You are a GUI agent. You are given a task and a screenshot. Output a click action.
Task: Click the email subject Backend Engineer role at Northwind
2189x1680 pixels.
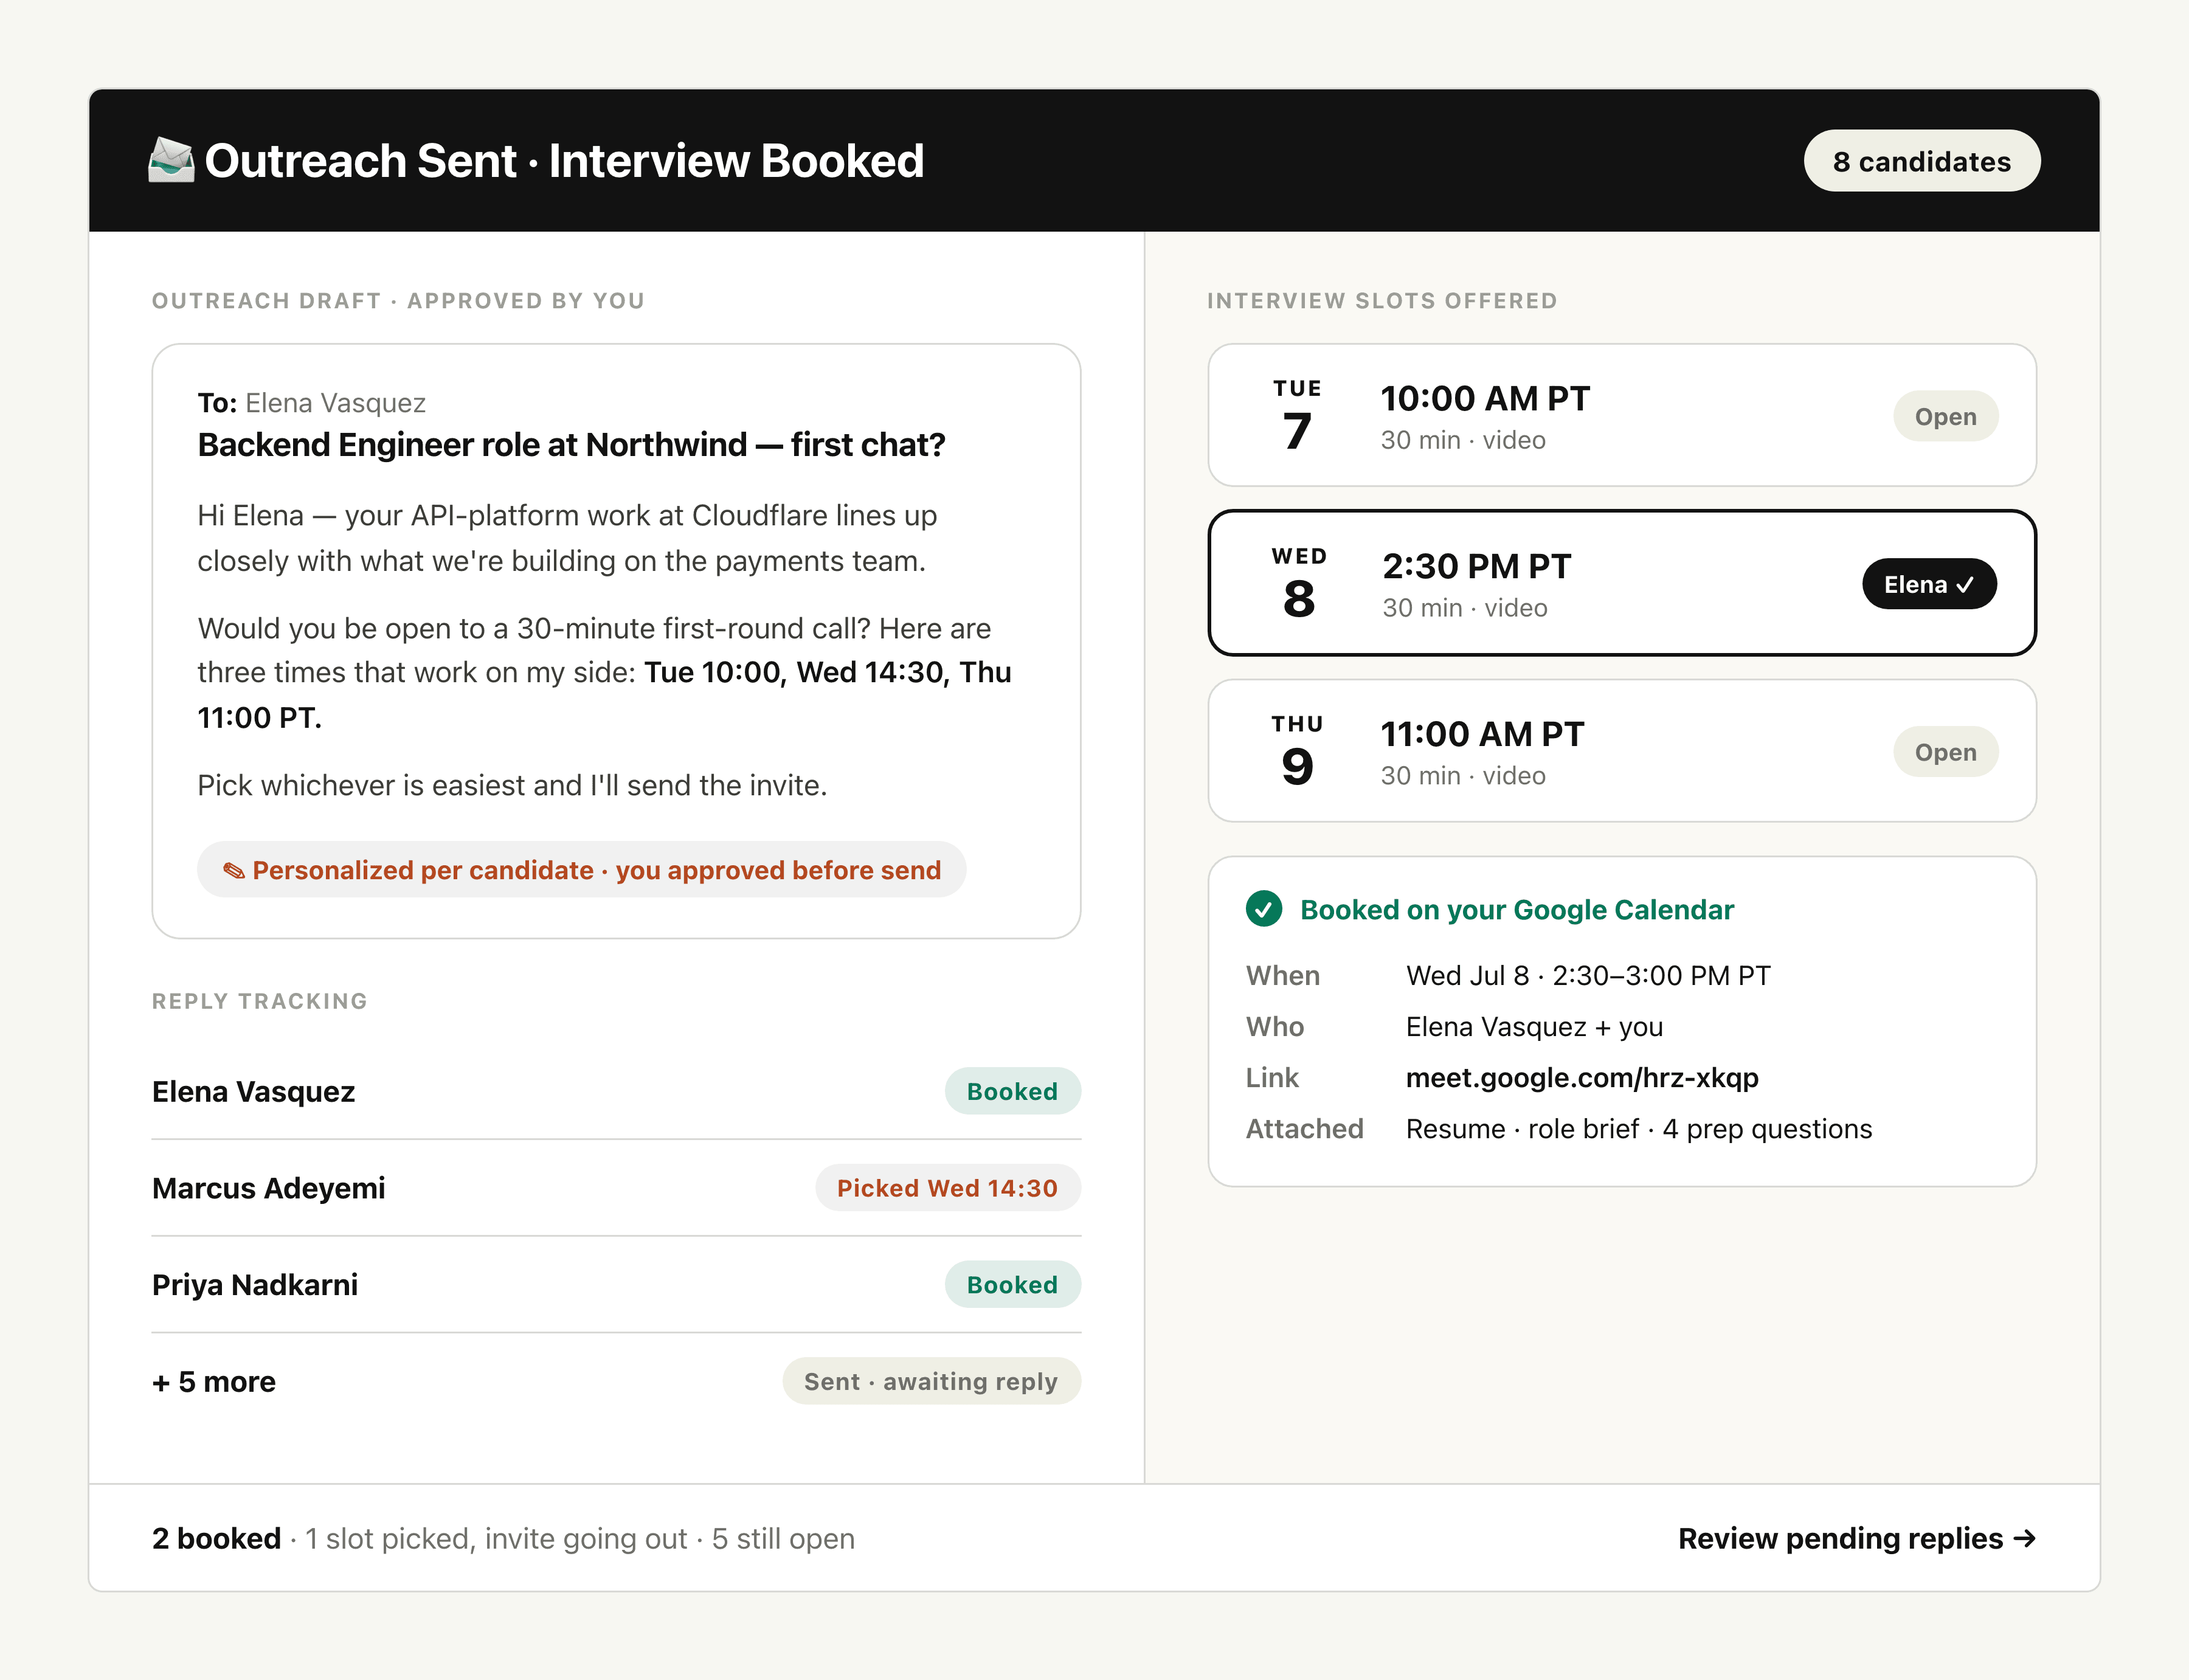(x=571, y=444)
